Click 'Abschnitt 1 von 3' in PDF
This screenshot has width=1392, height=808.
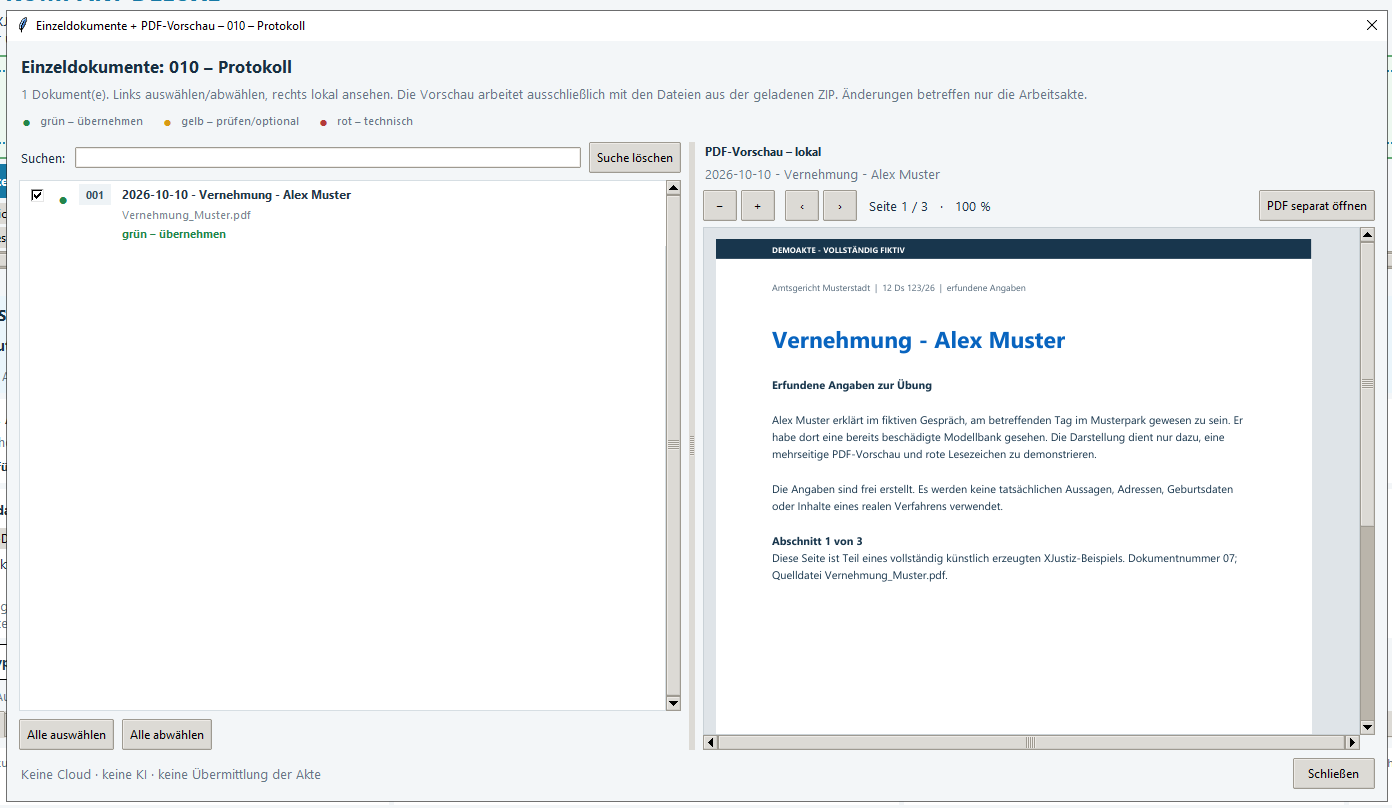[x=817, y=541]
